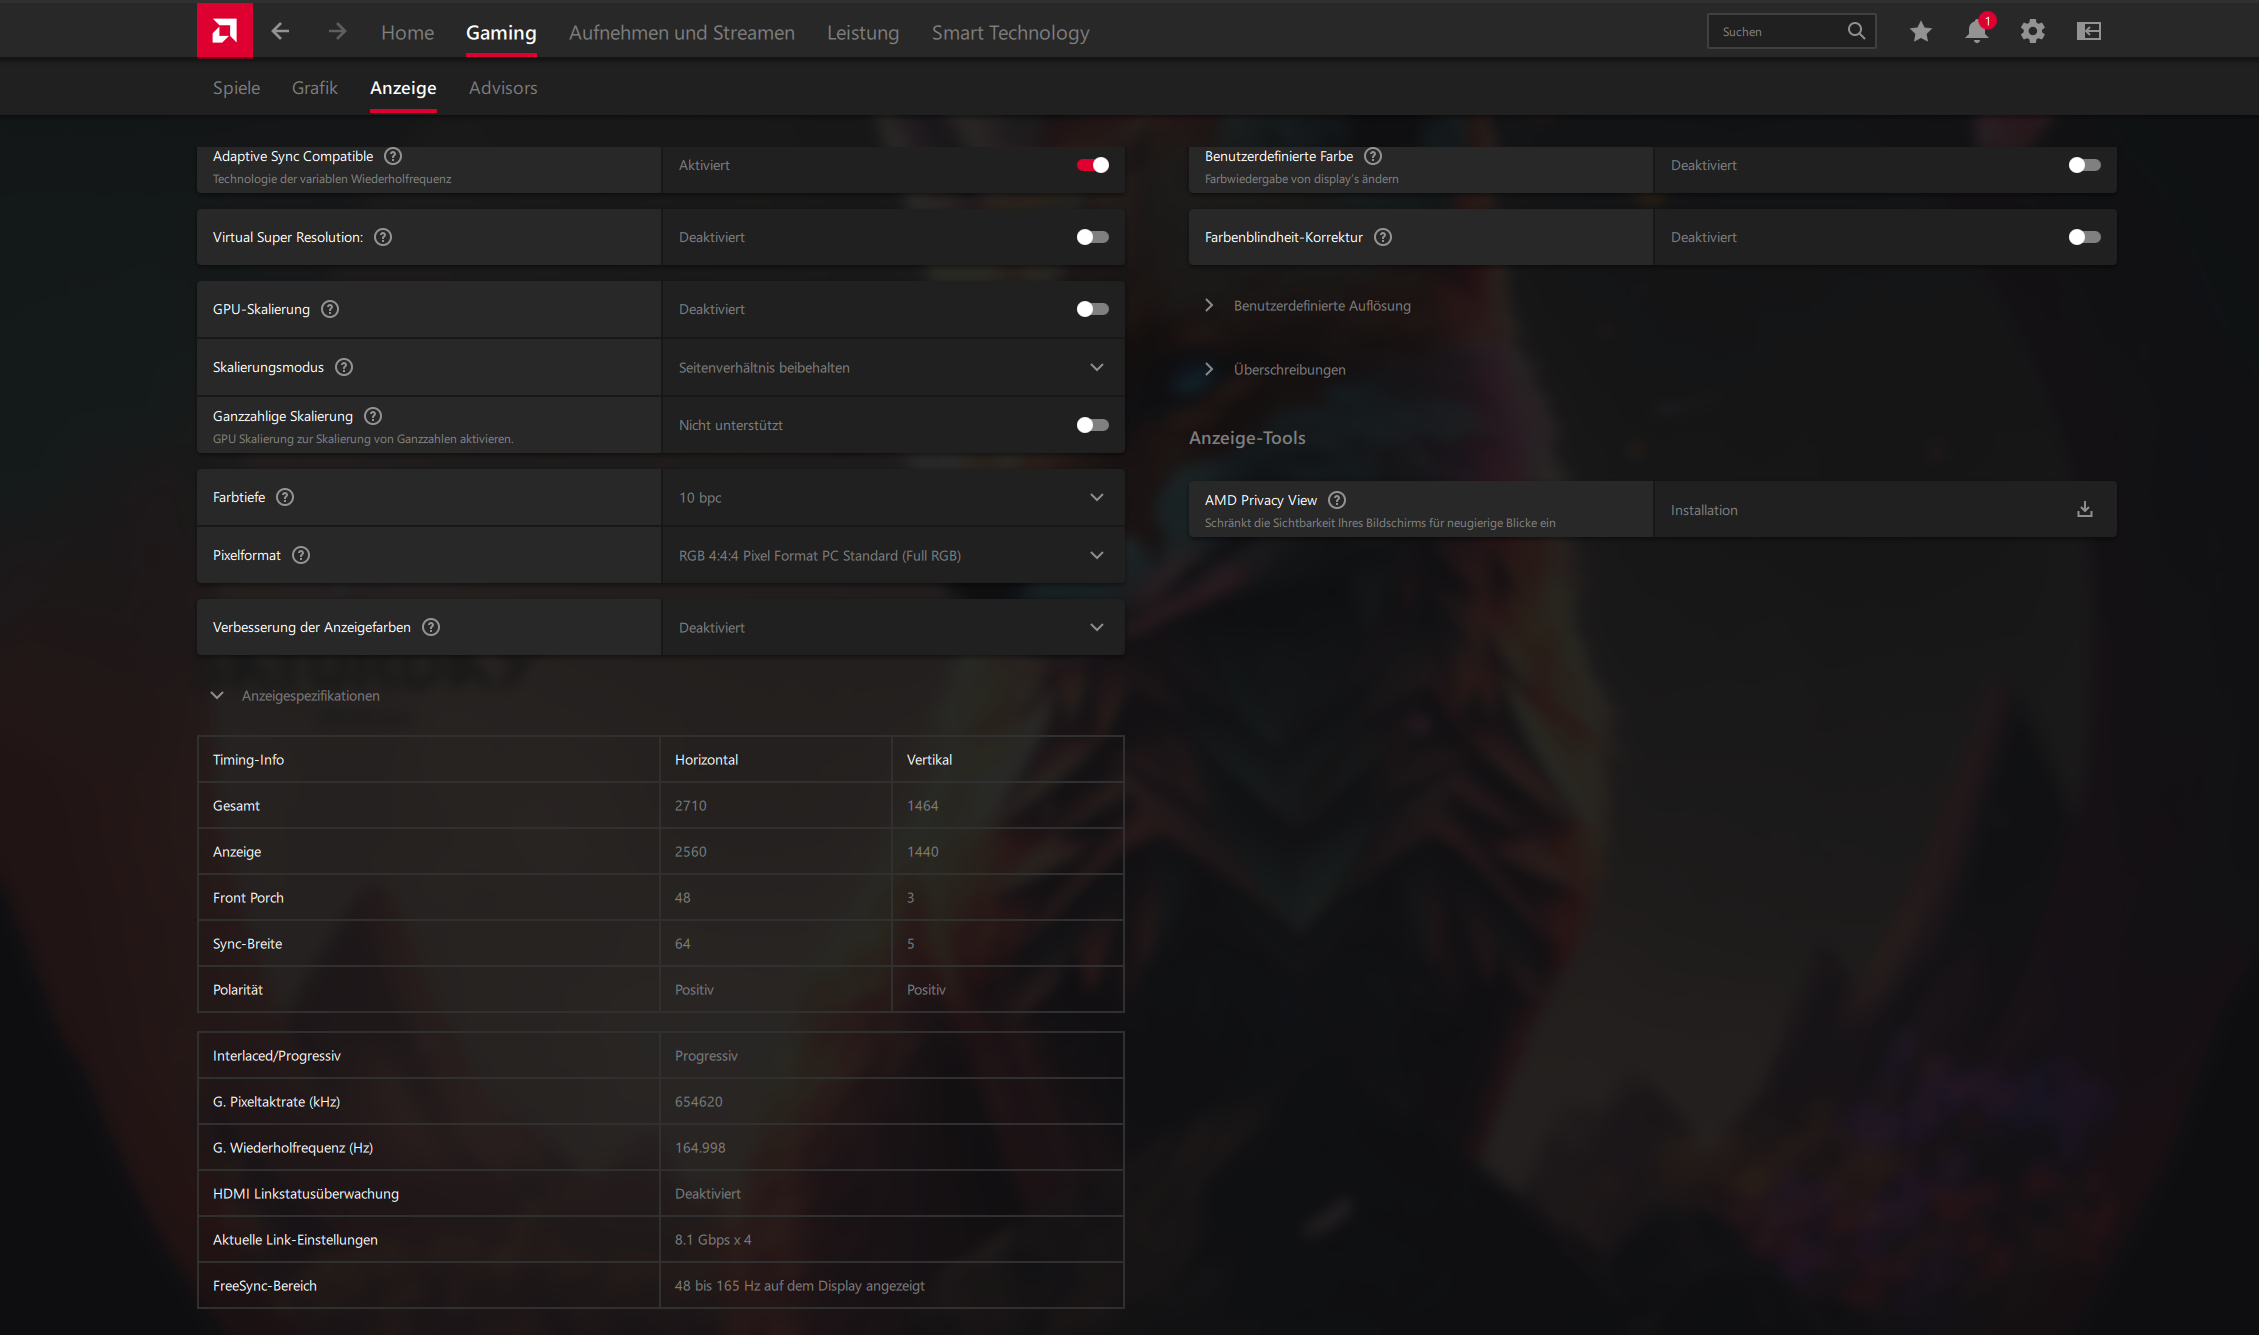Open notifications bell icon
This screenshot has height=1335, width=2259.
pyautogui.click(x=1976, y=32)
